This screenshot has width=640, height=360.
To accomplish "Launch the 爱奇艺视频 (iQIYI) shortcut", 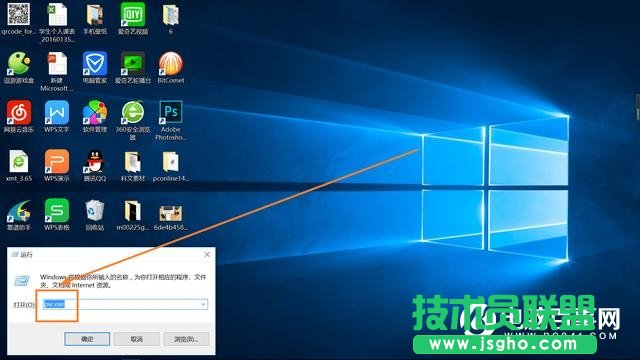I will click(x=133, y=14).
